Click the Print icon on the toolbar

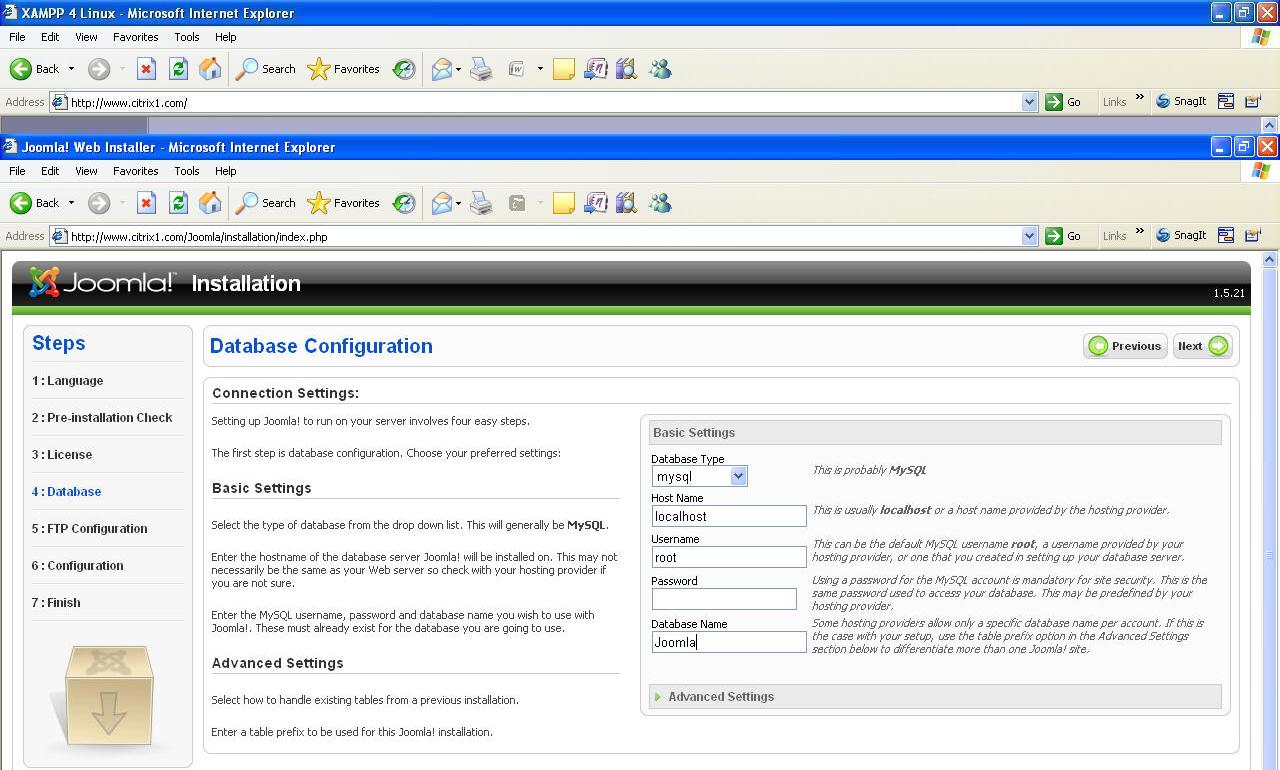tap(481, 203)
